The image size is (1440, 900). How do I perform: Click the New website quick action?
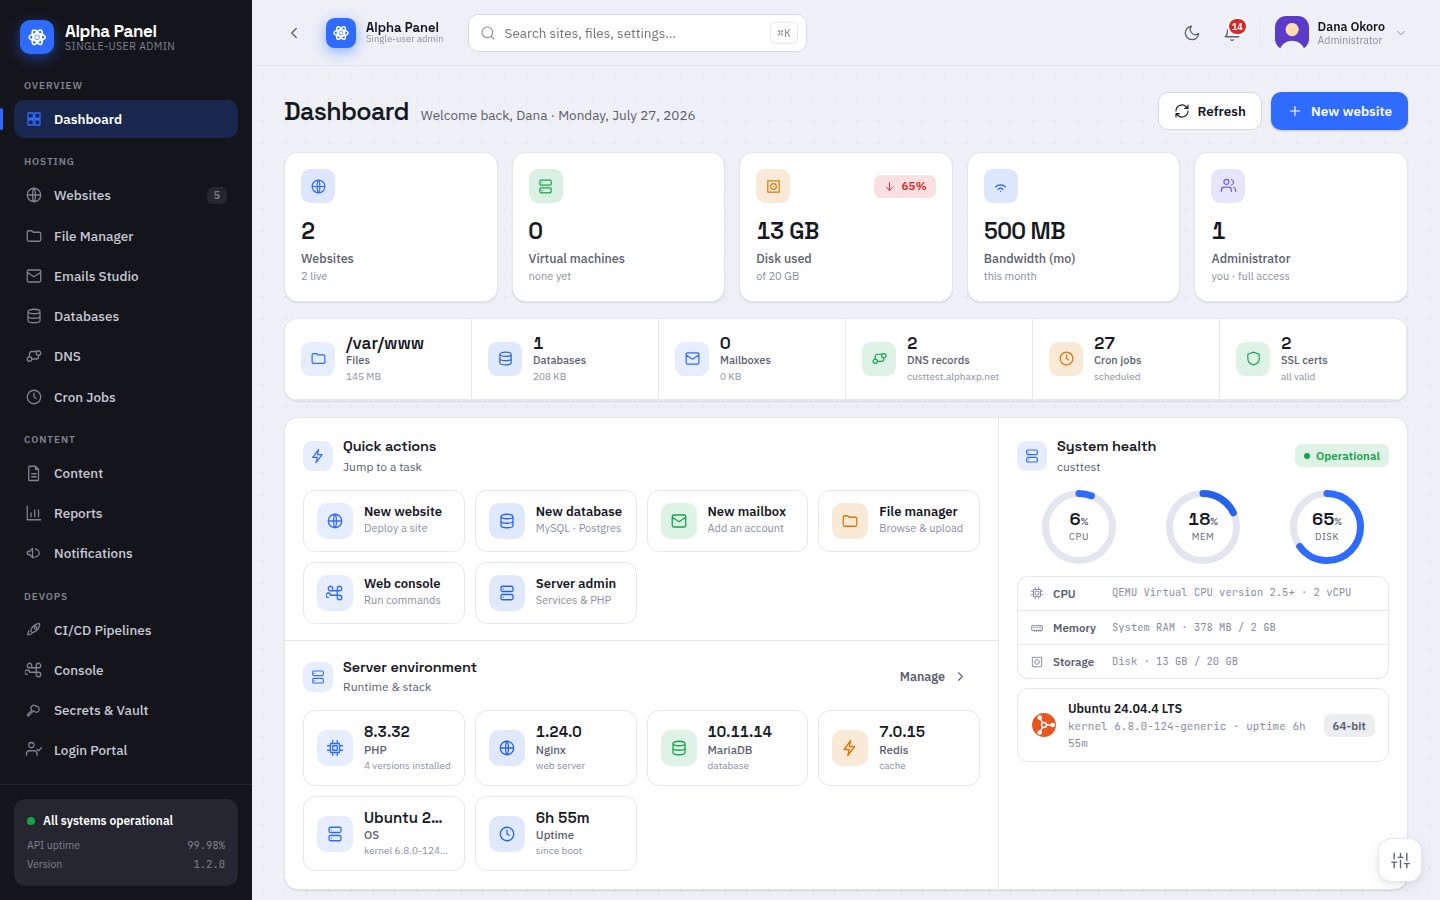(x=384, y=521)
